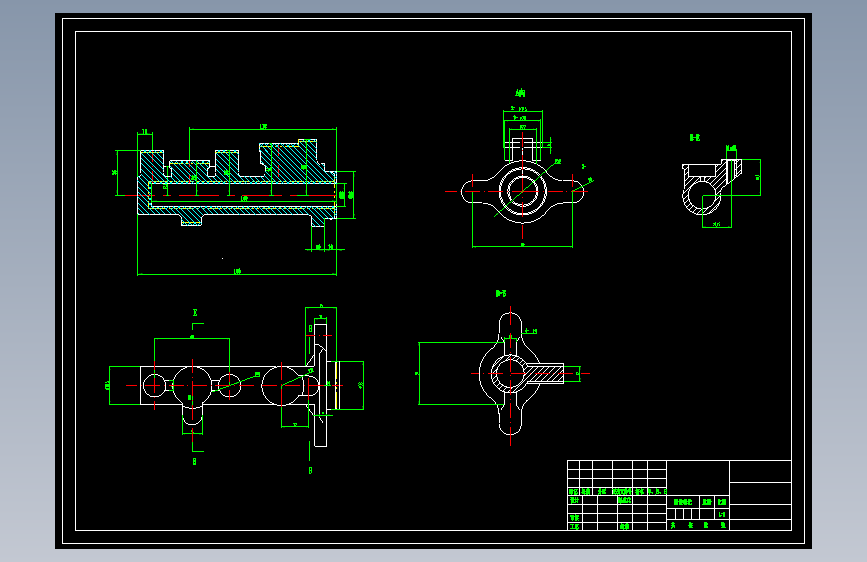
Task: Click the small "11" dimension at the section's top-left
Action: 145,132
